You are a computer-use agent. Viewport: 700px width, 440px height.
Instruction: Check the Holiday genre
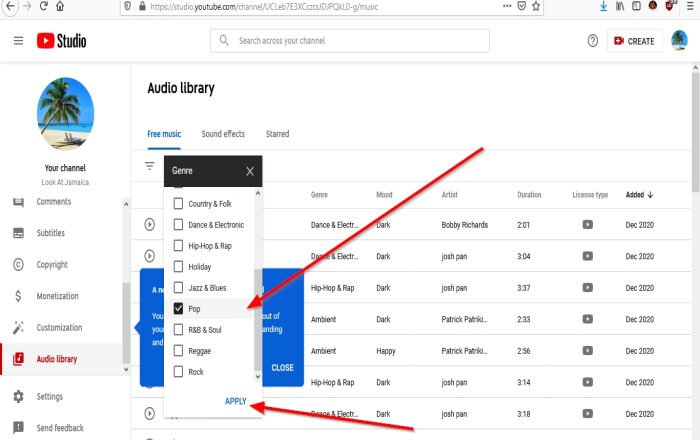coord(178,266)
